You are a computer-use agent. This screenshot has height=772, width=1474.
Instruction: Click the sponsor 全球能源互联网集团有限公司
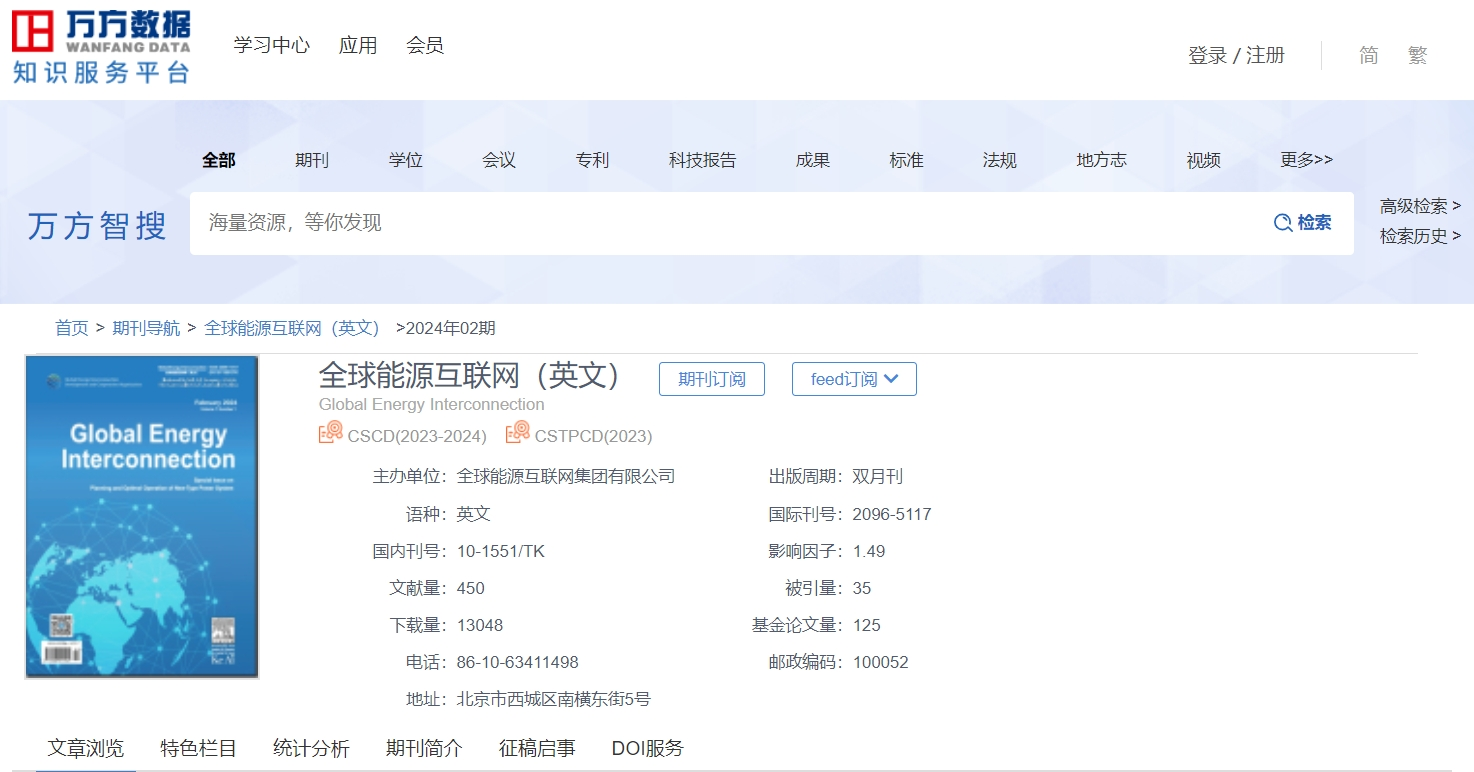coord(566,476)
